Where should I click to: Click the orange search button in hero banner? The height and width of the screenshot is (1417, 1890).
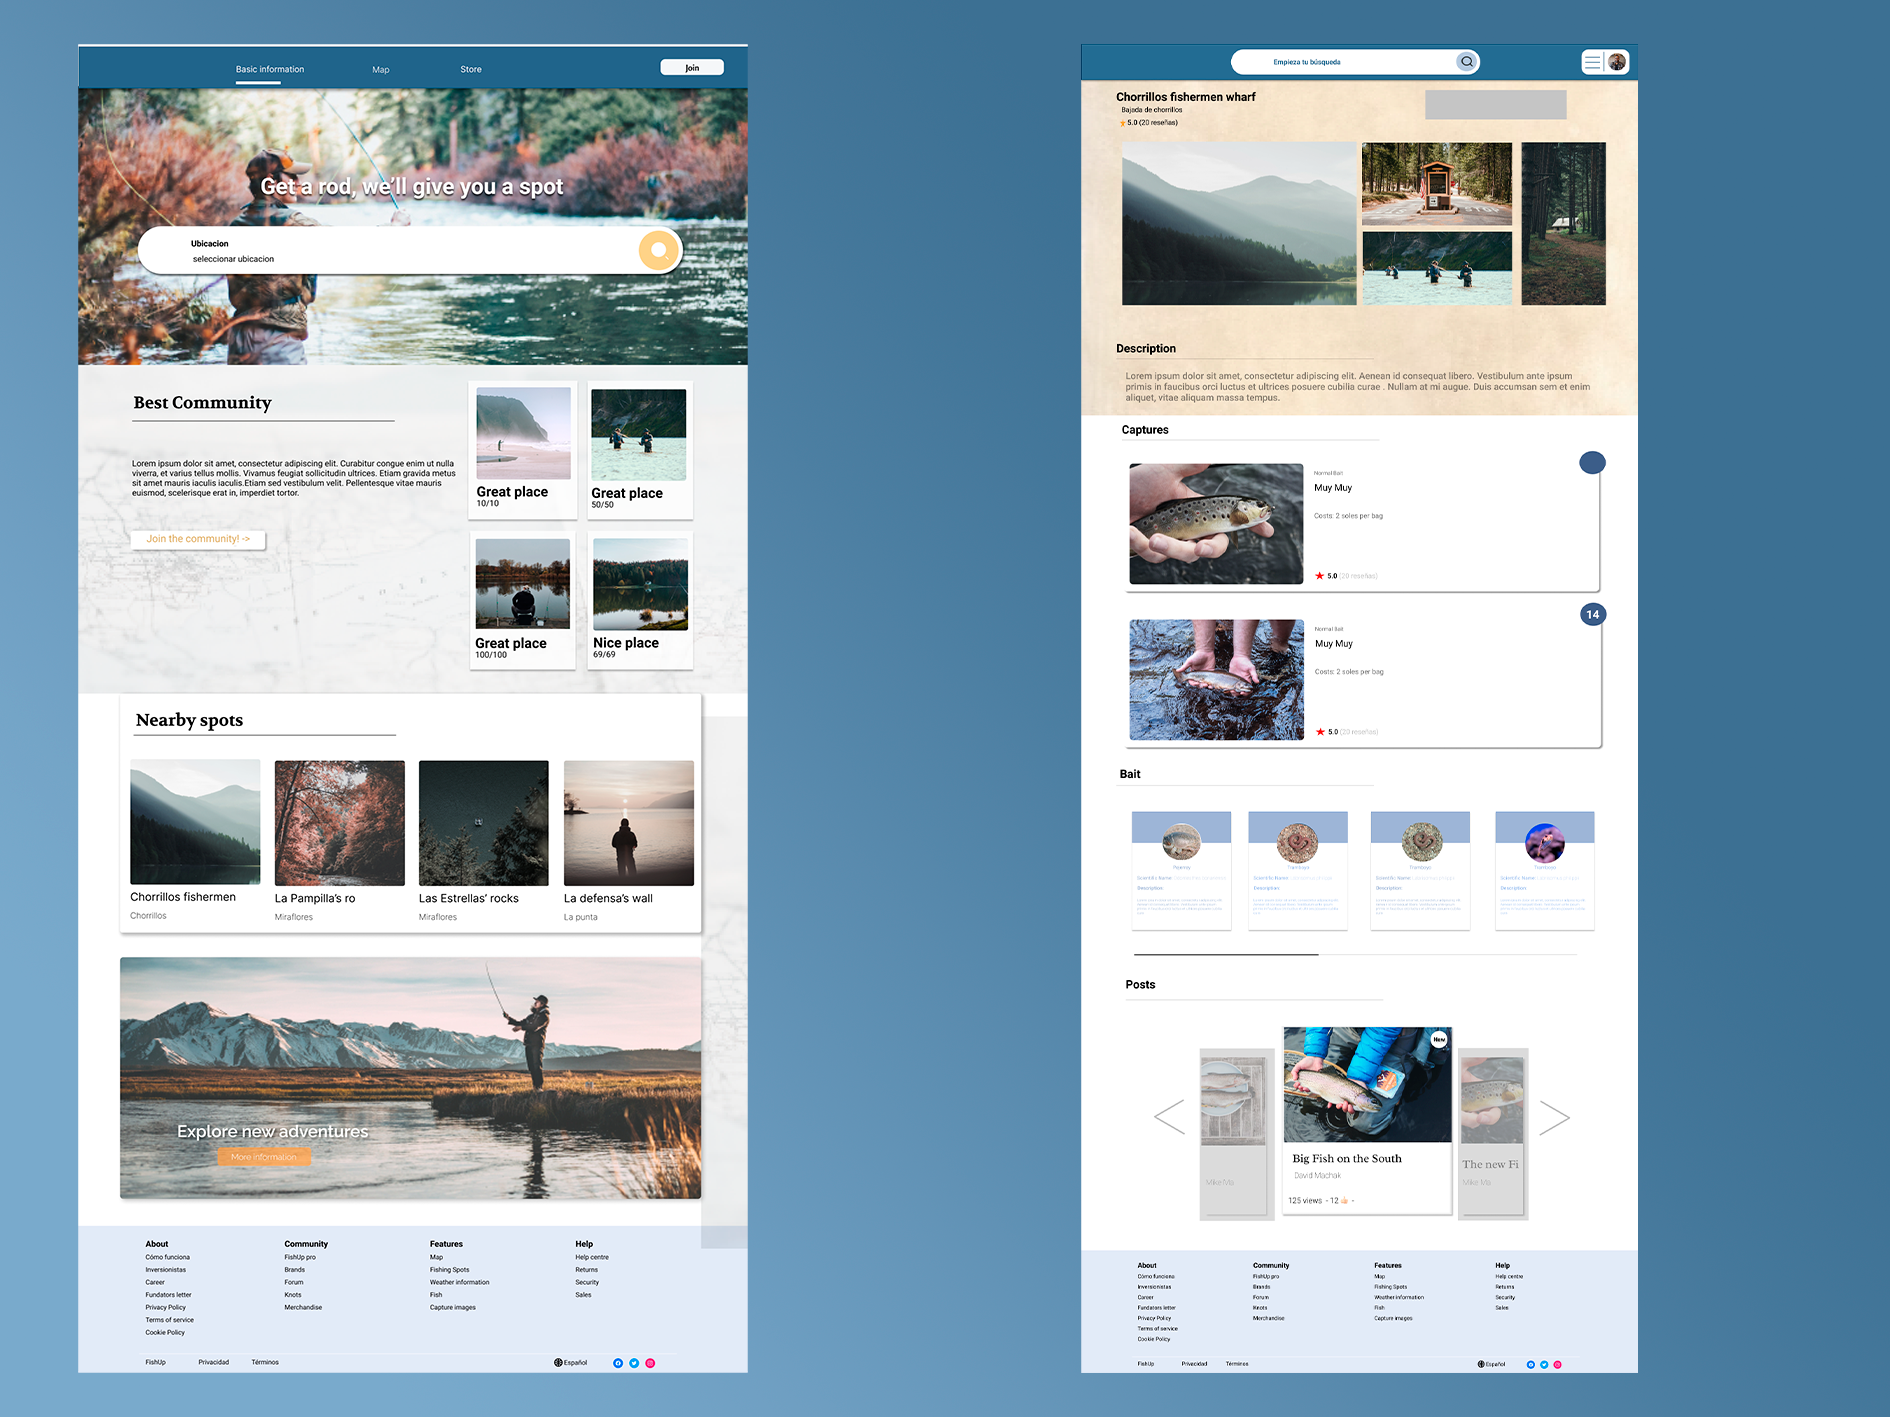click(x=658, y=251)
